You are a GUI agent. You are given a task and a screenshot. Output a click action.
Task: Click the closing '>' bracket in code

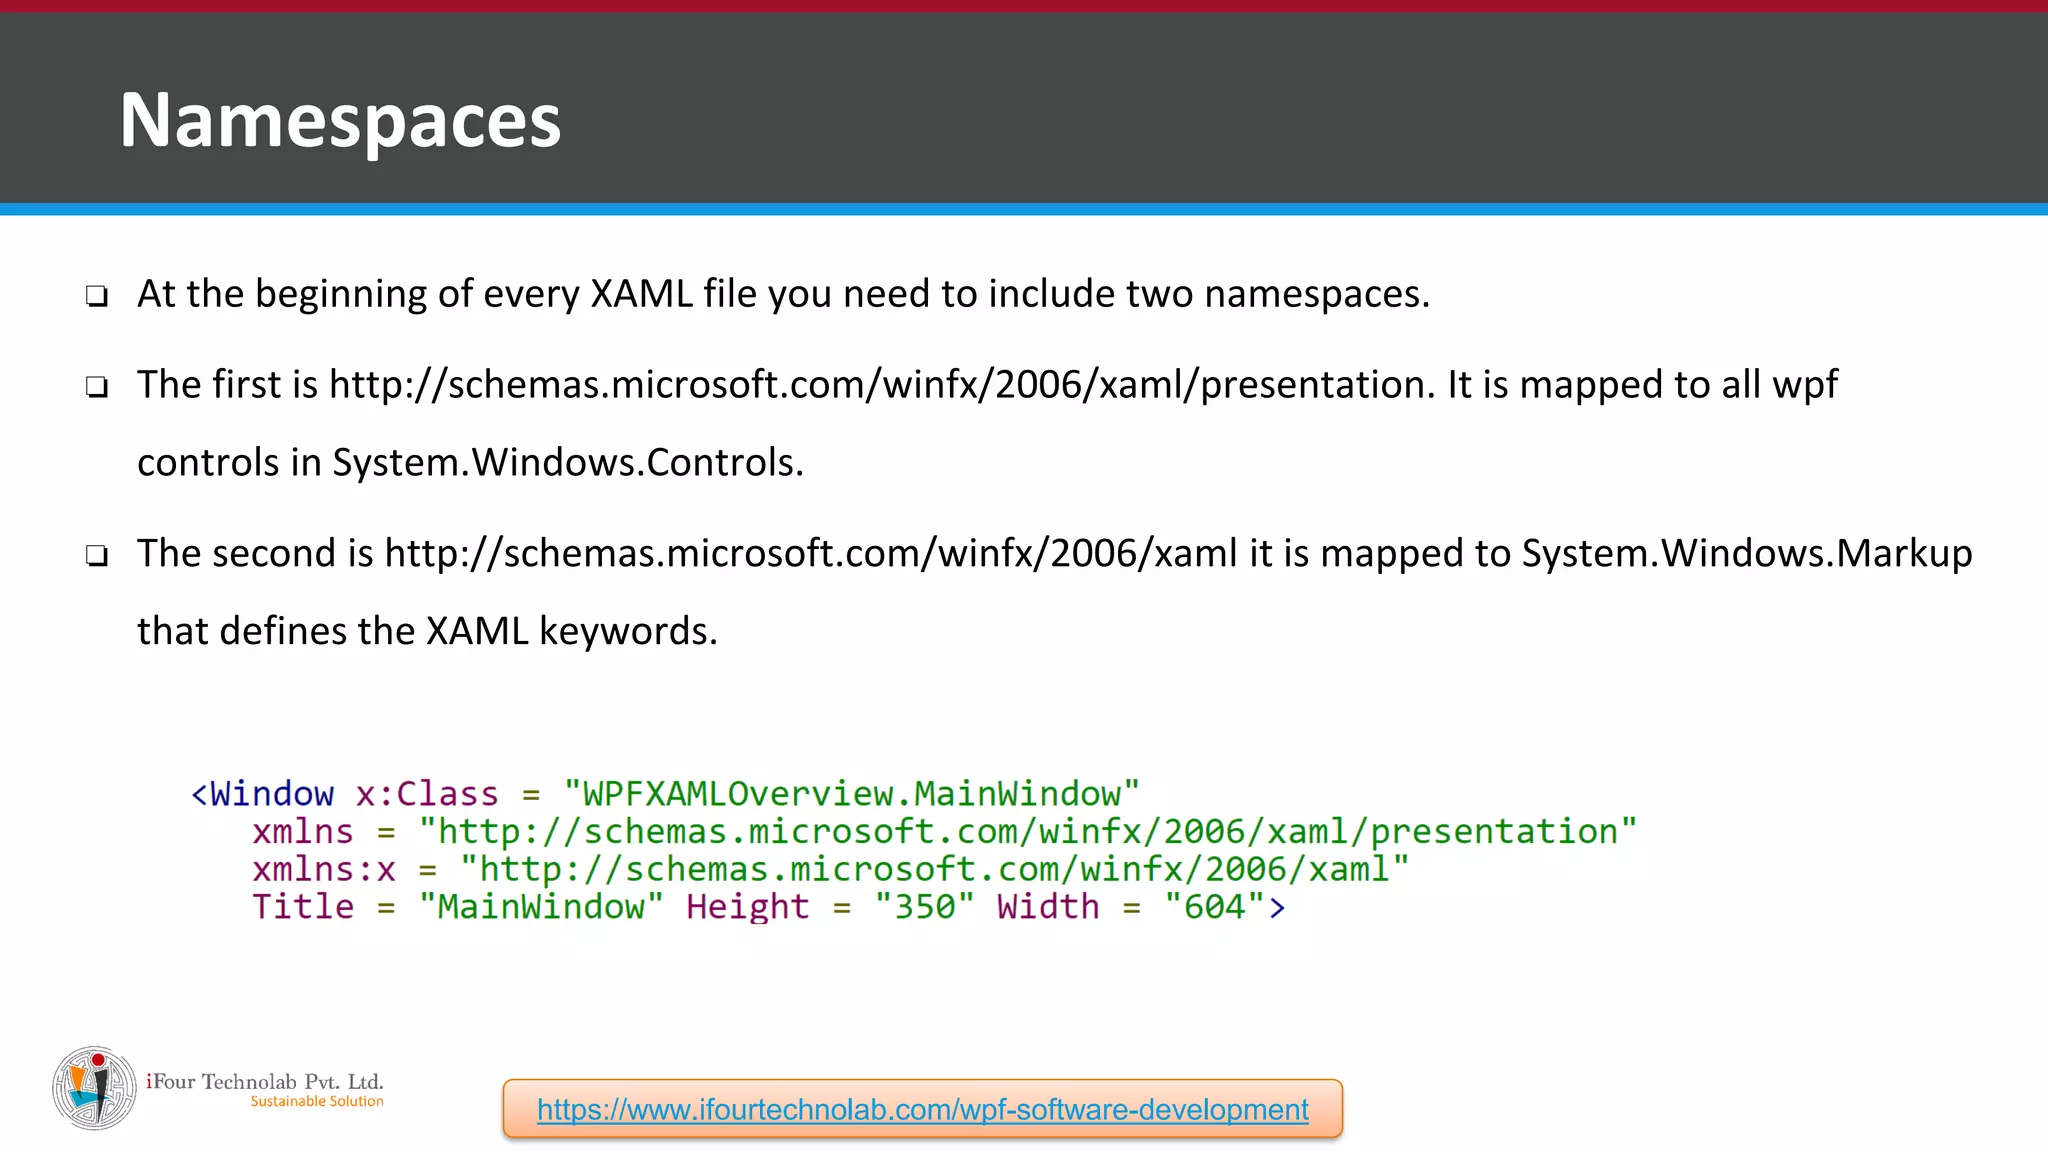tap(1277, 907)
